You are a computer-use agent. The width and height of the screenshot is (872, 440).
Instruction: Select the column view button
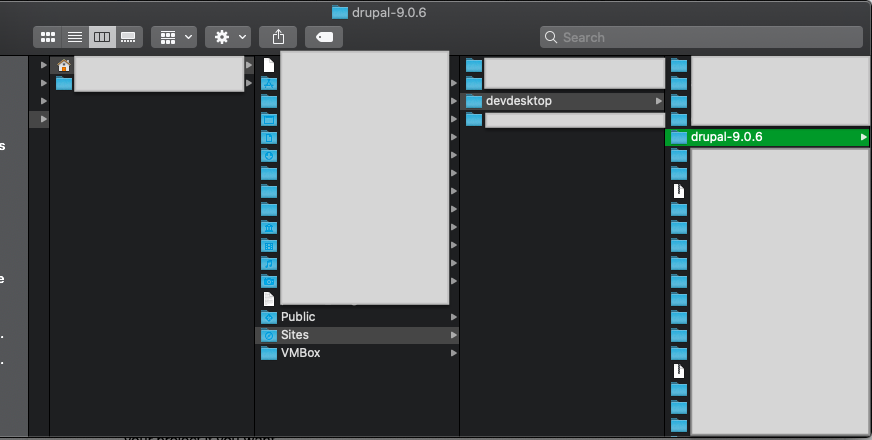click(x=102, y=37)
